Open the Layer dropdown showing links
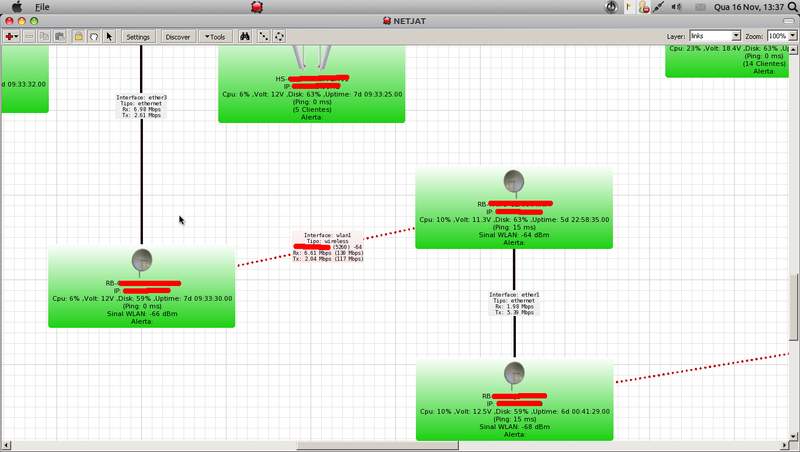The height and width of the screenshot is (452, 800). (x=715, y=36)
